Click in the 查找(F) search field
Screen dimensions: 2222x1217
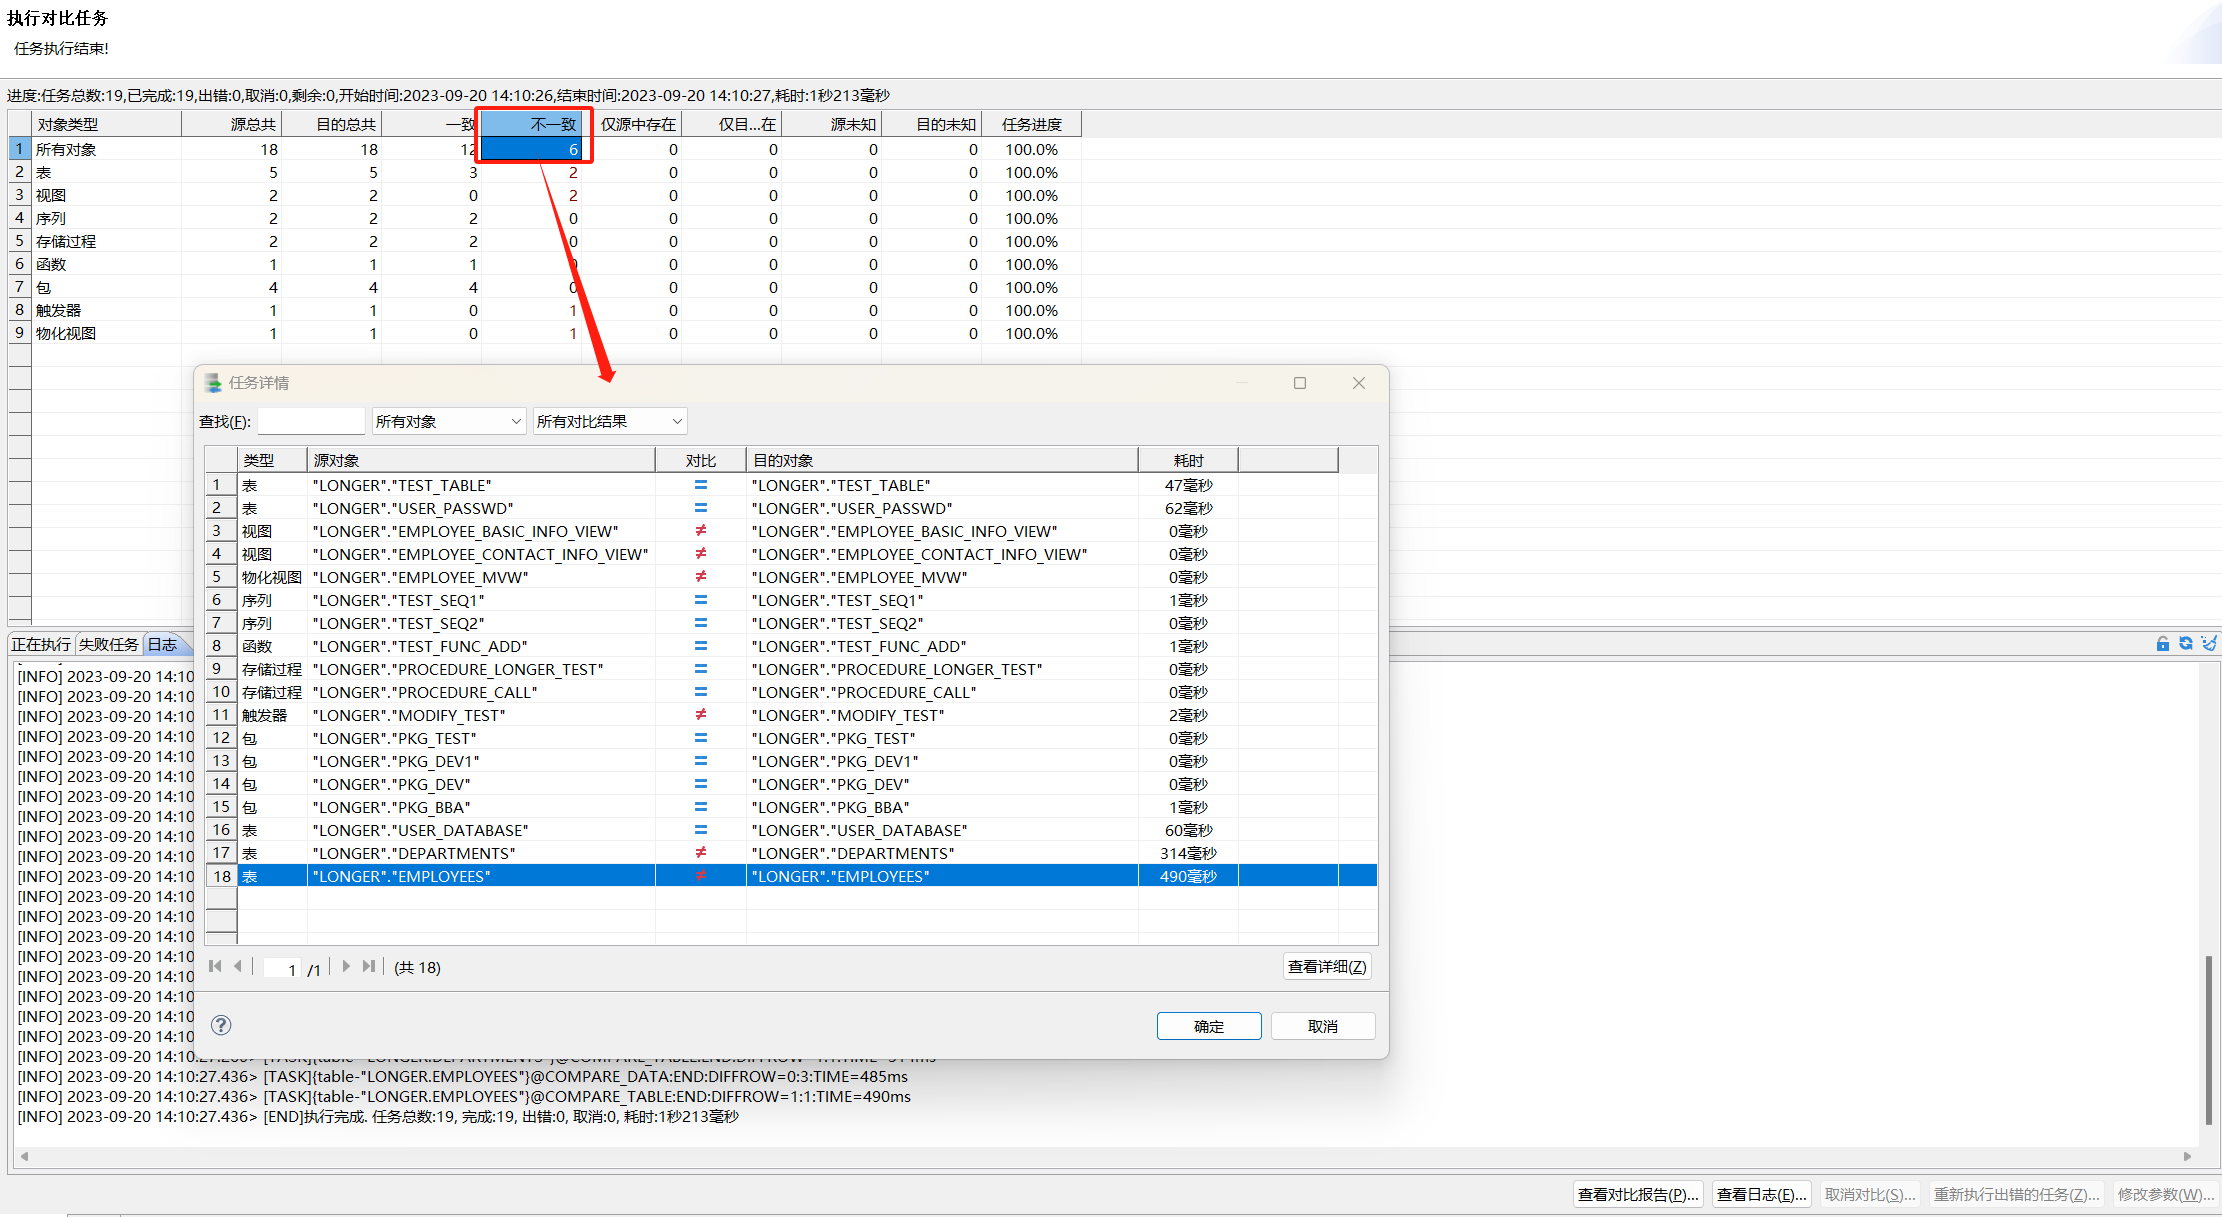coord(311,422)
